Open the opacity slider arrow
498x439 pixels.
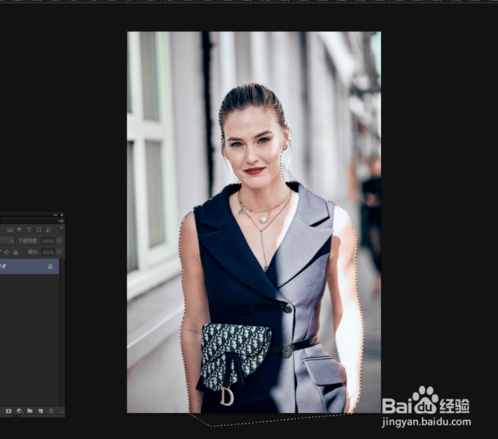point(59,241)
